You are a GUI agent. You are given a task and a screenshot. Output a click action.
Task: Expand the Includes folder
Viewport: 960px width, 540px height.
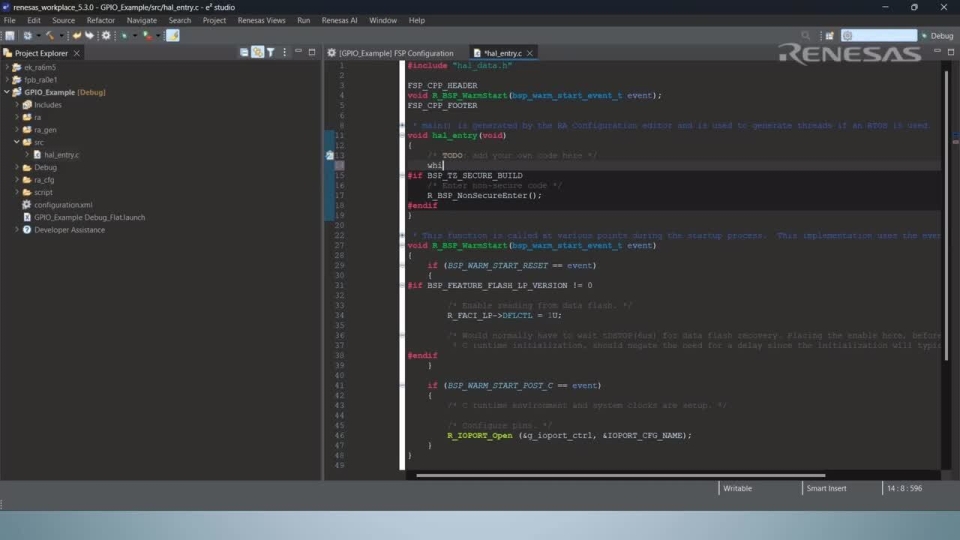tap(17, 105)
